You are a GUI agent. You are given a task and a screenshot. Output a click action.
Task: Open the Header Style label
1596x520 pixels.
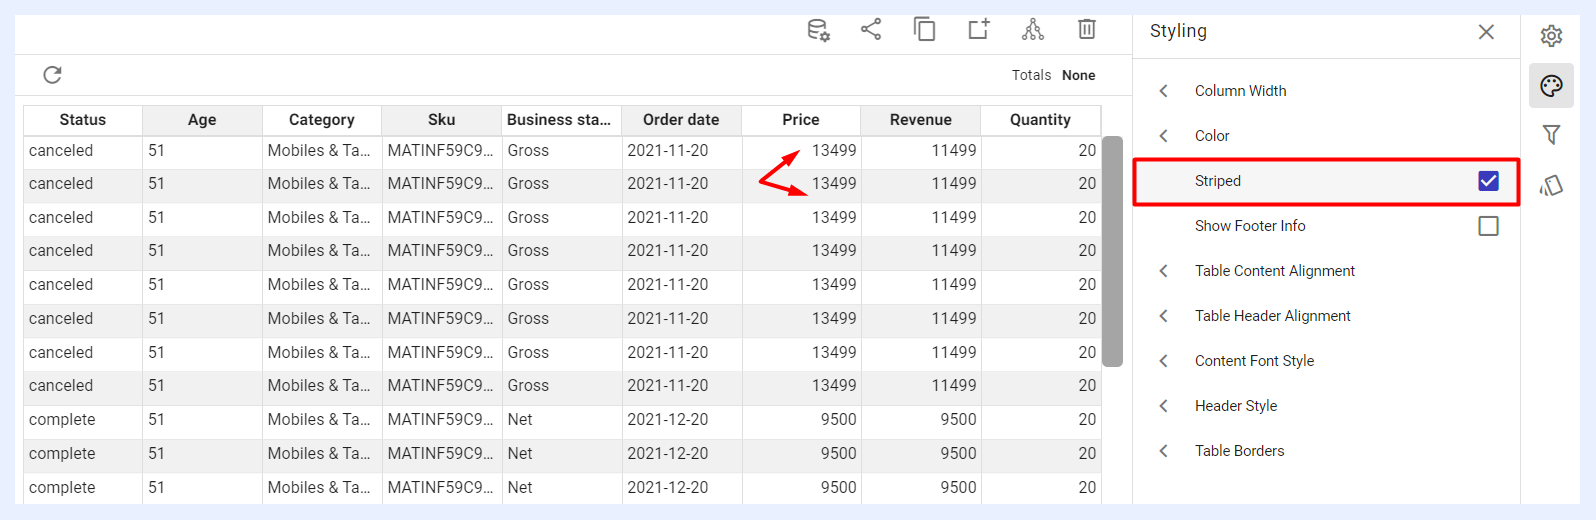[1236, 406]
